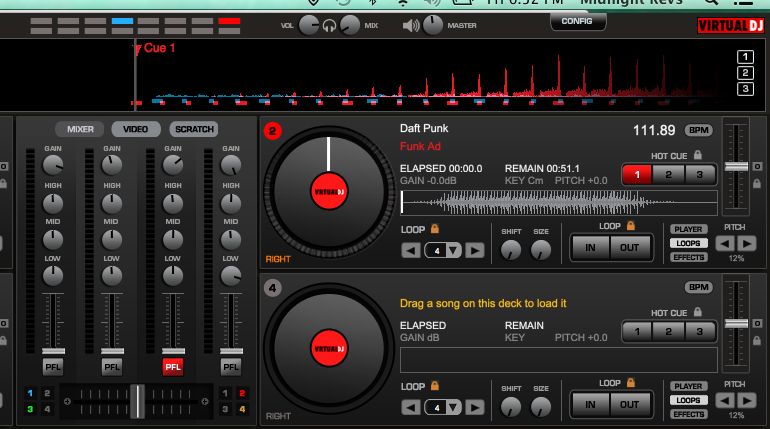The width and height of the screenshot is (770, 429).
Task: Switch to the VIDEO mixer tab
Action: [136, 129]
